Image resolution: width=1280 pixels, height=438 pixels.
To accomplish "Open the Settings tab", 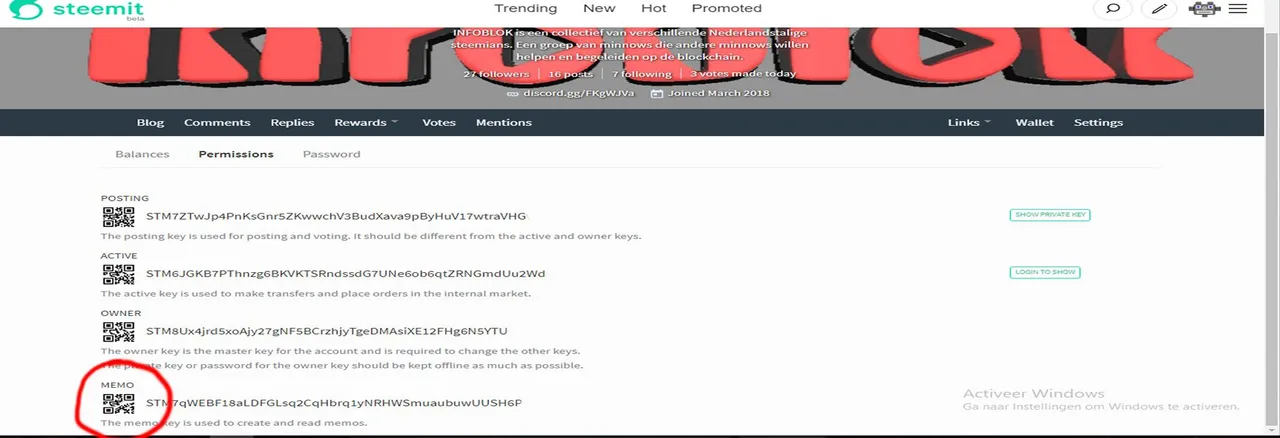I will (1098, 123).
